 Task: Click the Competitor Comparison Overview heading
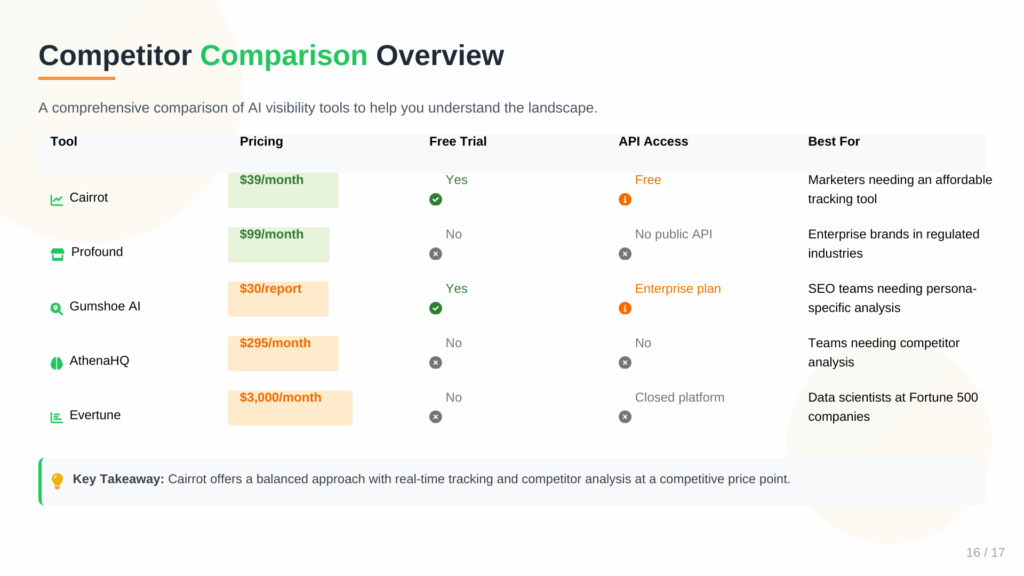[271, 56]
